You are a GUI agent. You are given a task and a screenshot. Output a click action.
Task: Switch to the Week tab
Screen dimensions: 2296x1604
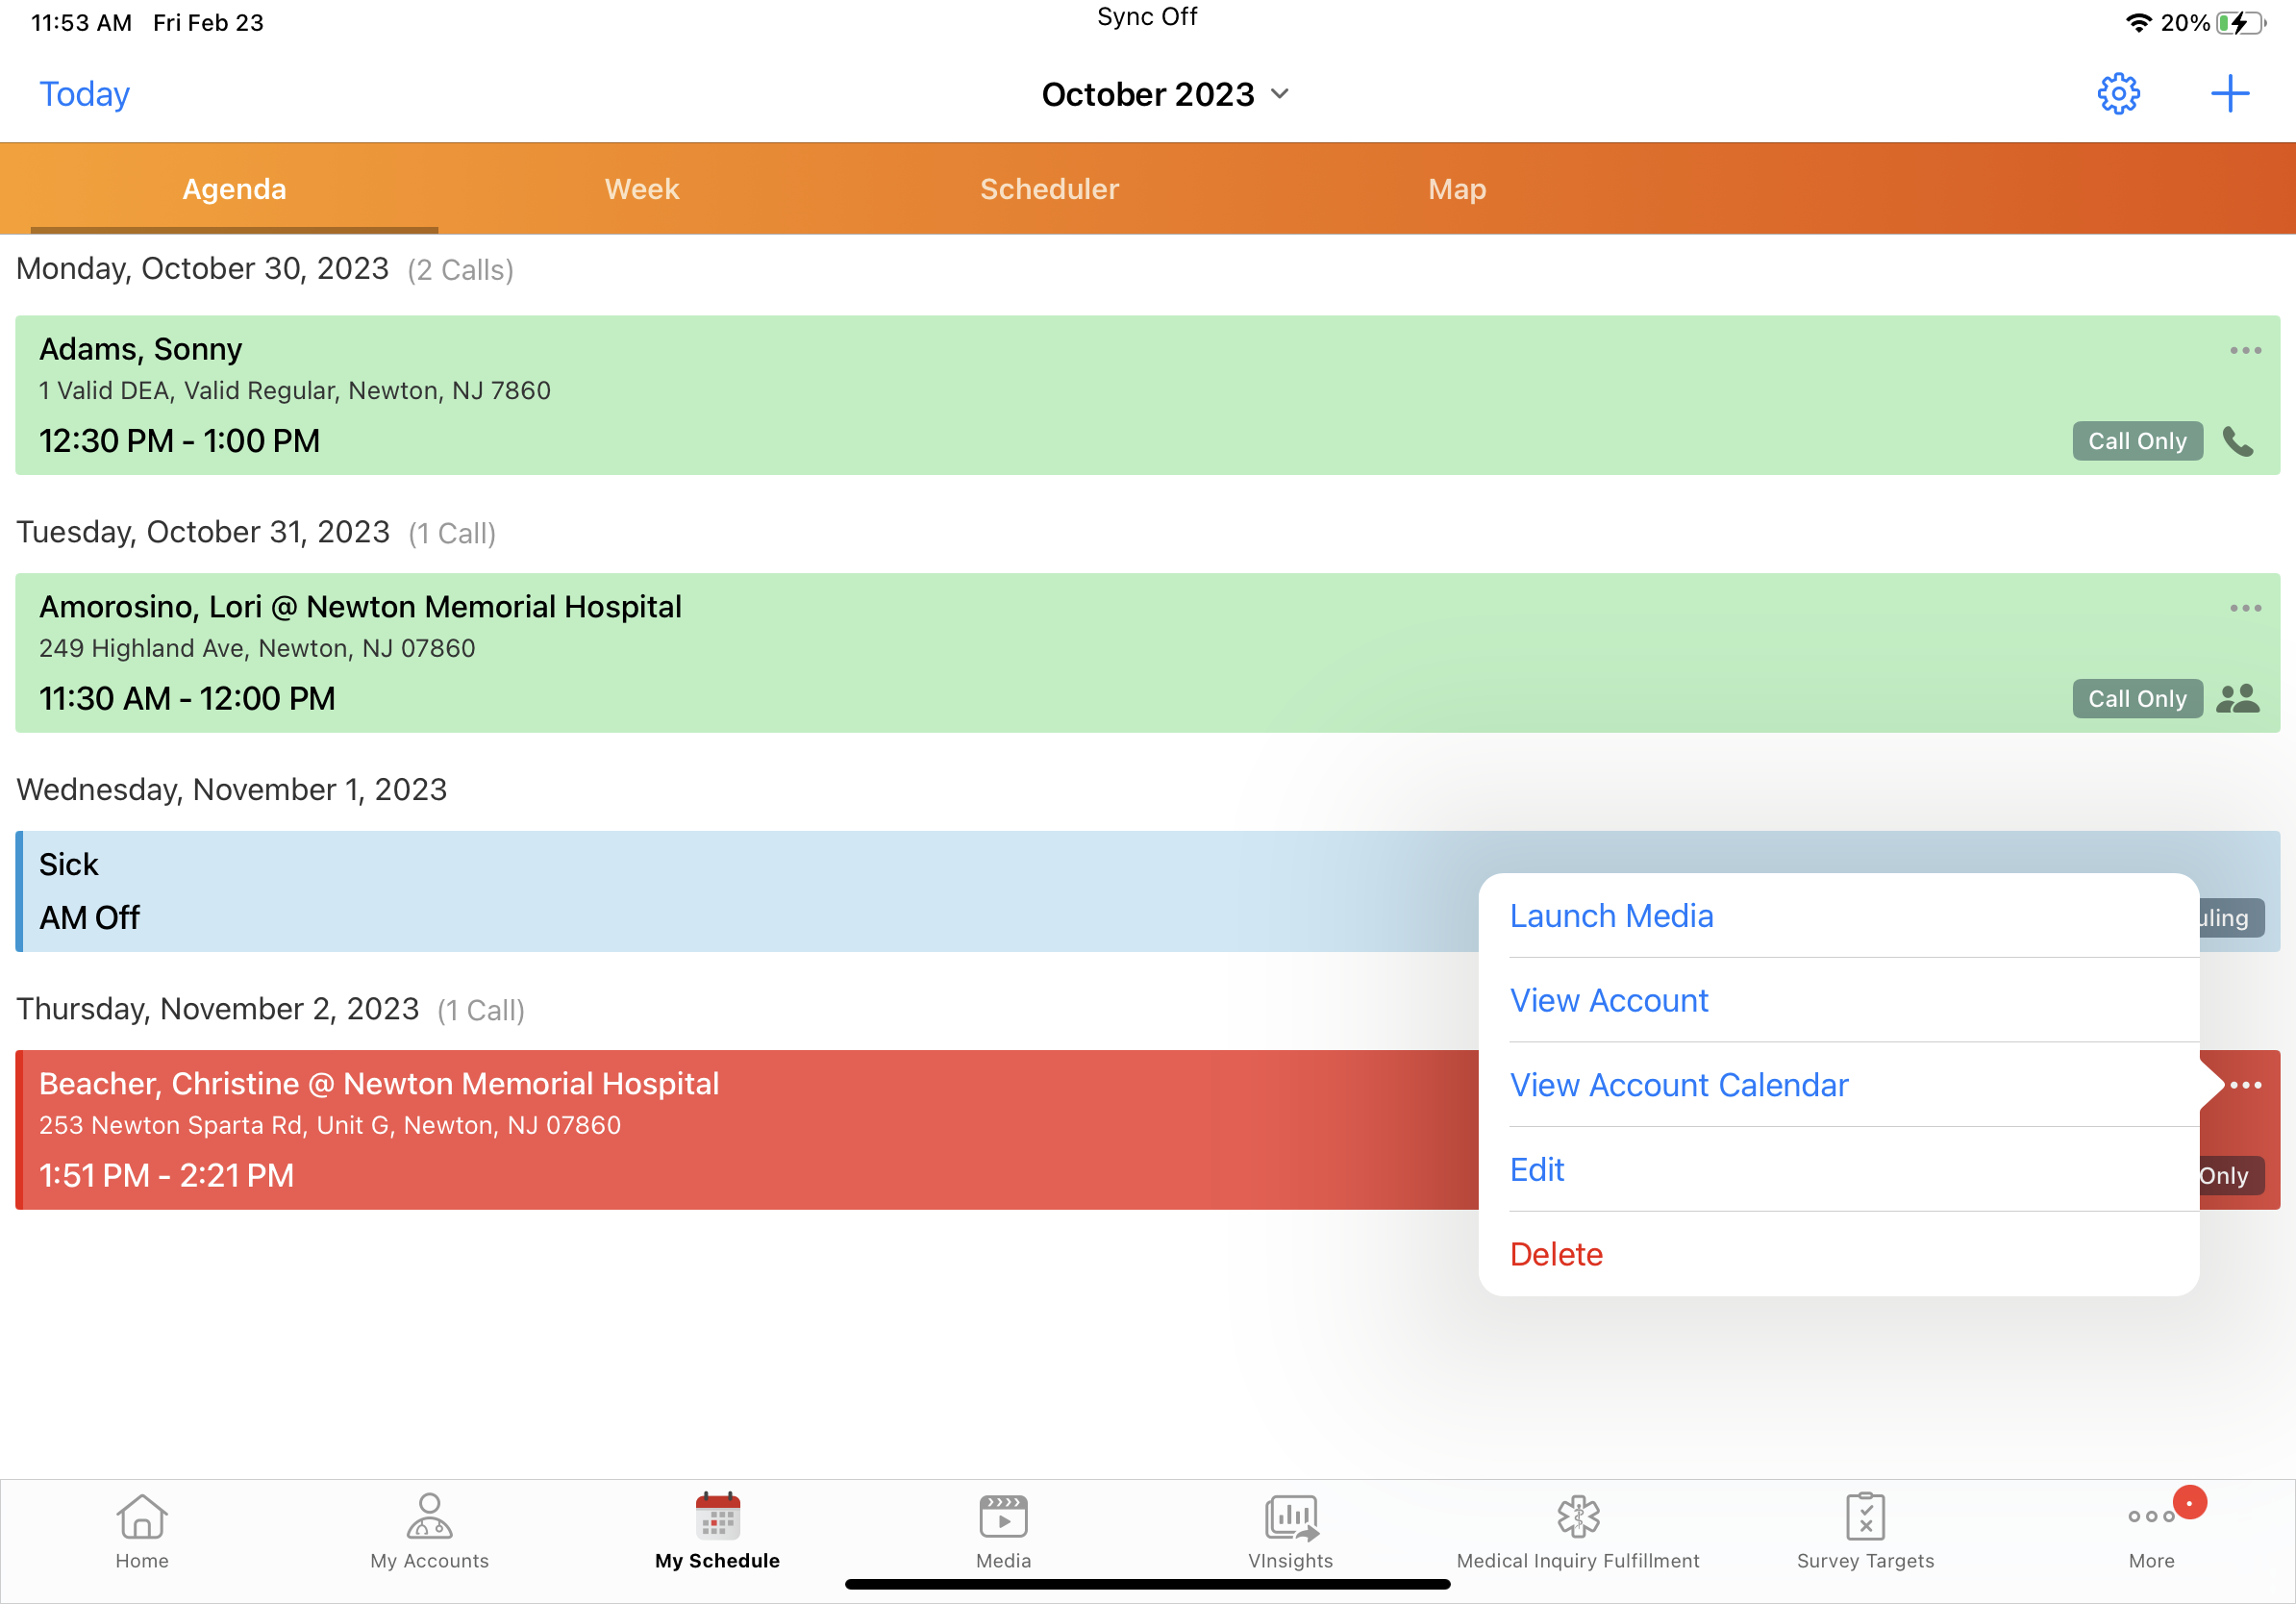641,189
